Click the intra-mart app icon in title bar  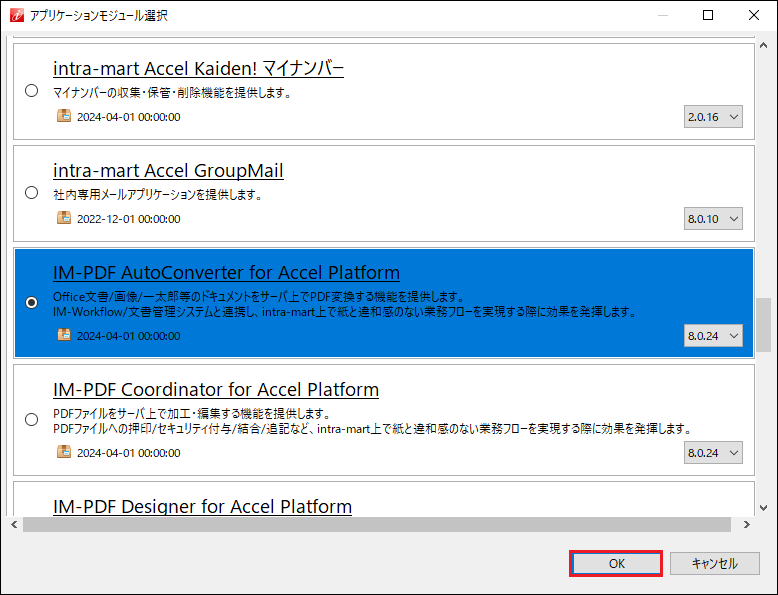tap(17, 15)
